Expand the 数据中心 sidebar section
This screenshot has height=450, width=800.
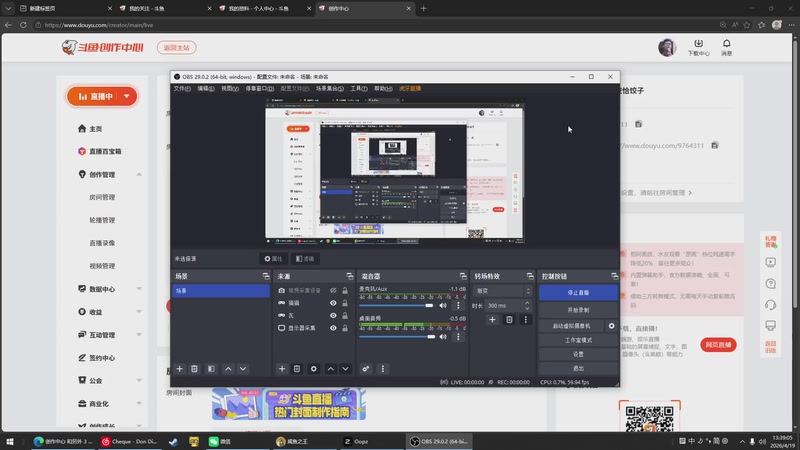tap(139, 289)
